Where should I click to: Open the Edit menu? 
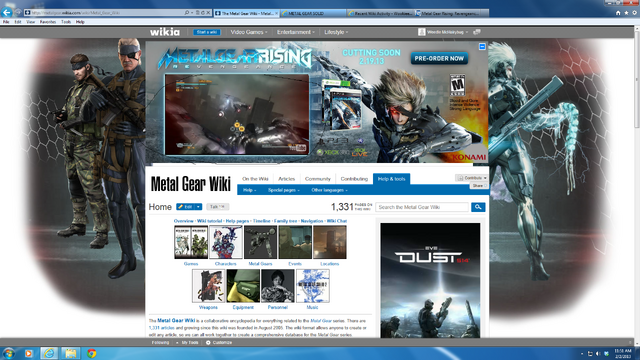coord(18,22)
